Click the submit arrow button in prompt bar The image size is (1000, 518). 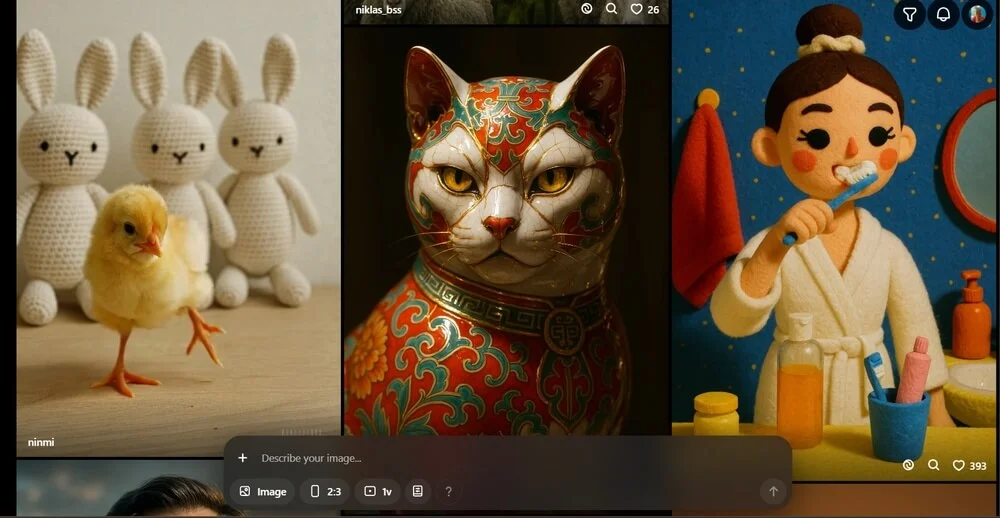772,491
